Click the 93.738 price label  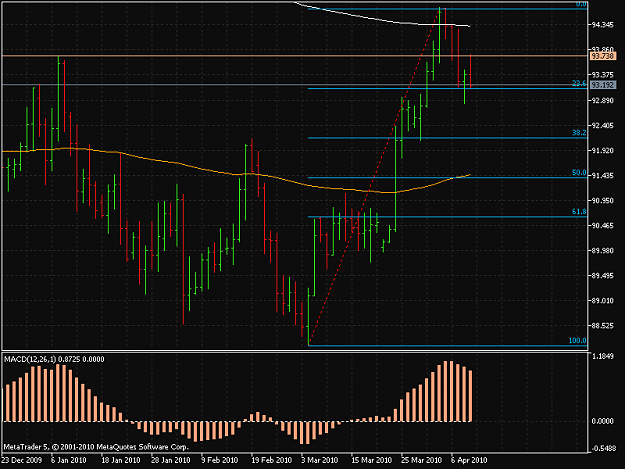603,56
